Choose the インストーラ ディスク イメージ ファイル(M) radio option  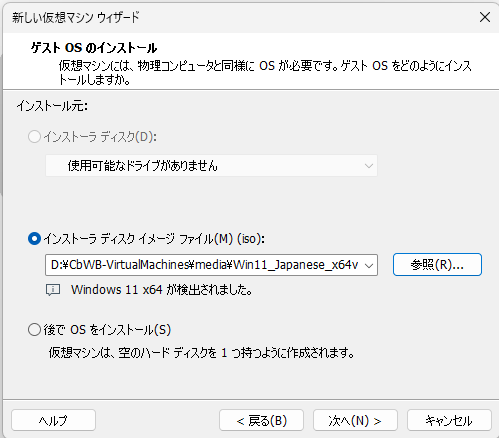pyautogui.click(x=34, y=239)
